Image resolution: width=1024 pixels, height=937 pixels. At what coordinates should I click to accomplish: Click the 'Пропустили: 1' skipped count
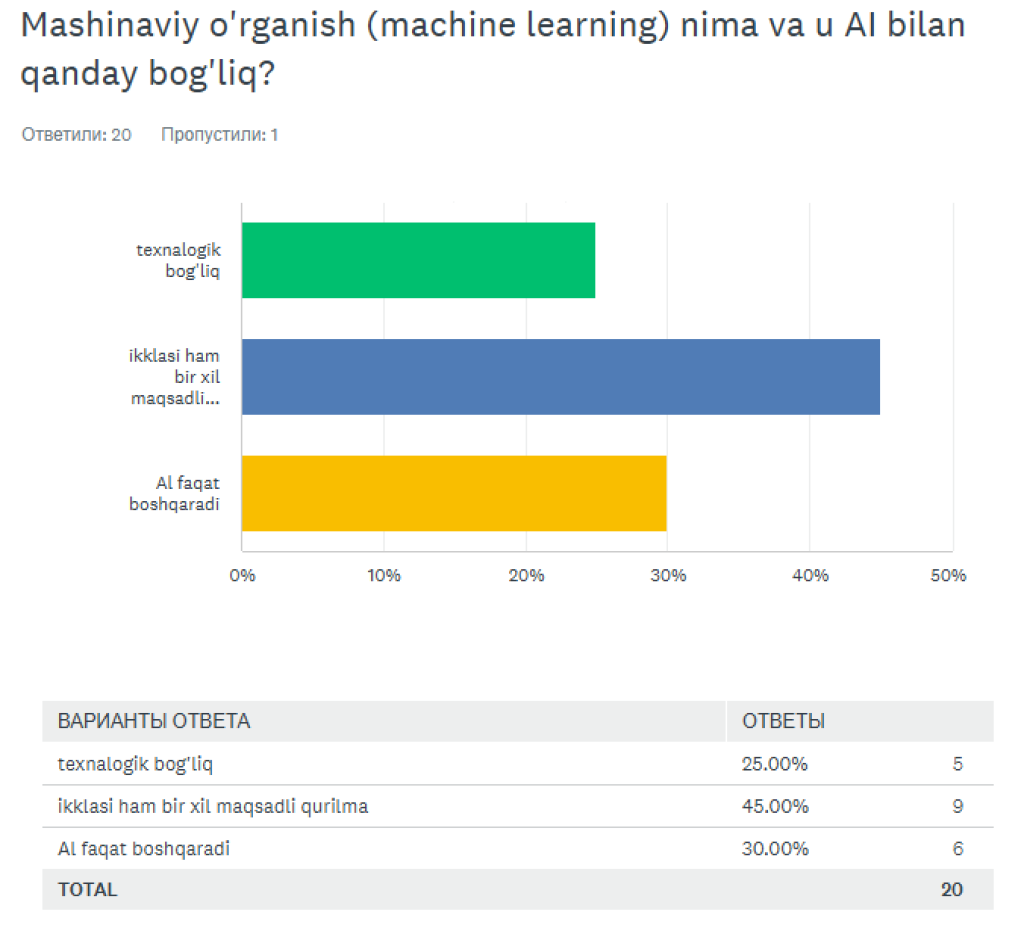click(219, 135)
